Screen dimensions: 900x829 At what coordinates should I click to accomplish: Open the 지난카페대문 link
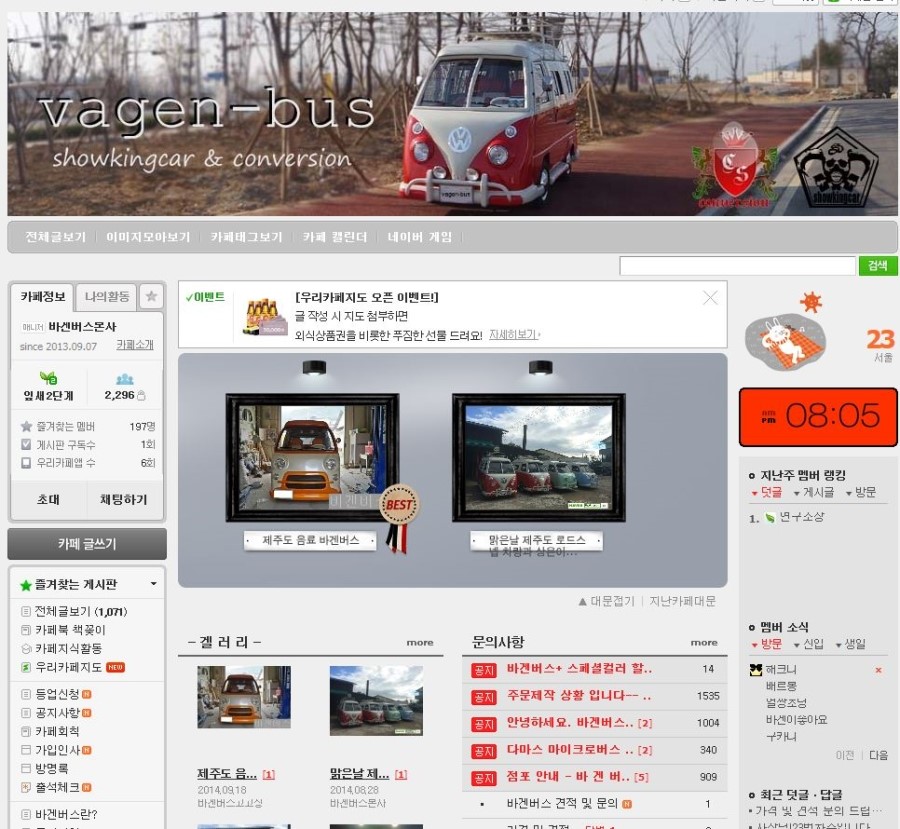[x=682, y=601]
